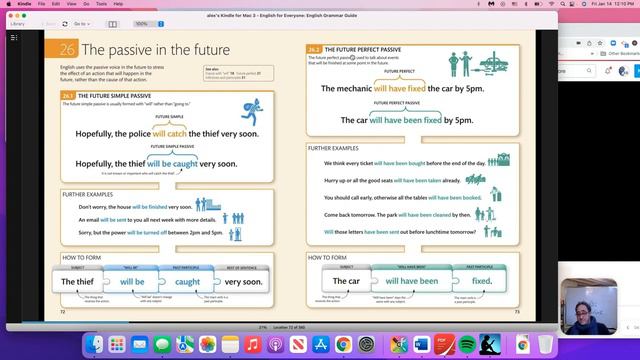640x360 pixels.
Task: Open the Trash in Dock
Action: 545,344
